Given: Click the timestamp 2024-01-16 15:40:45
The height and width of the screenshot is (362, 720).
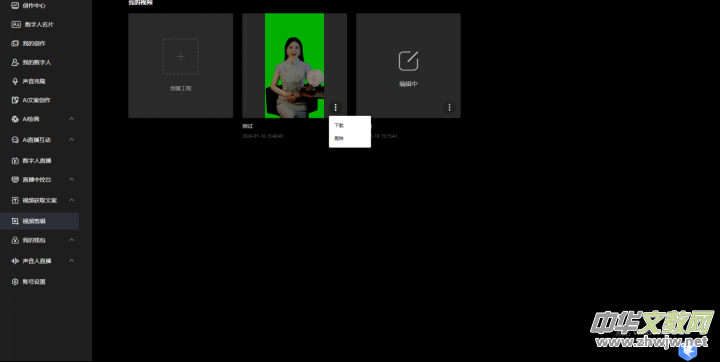Looking at the screenshot, I should [263, 136].
